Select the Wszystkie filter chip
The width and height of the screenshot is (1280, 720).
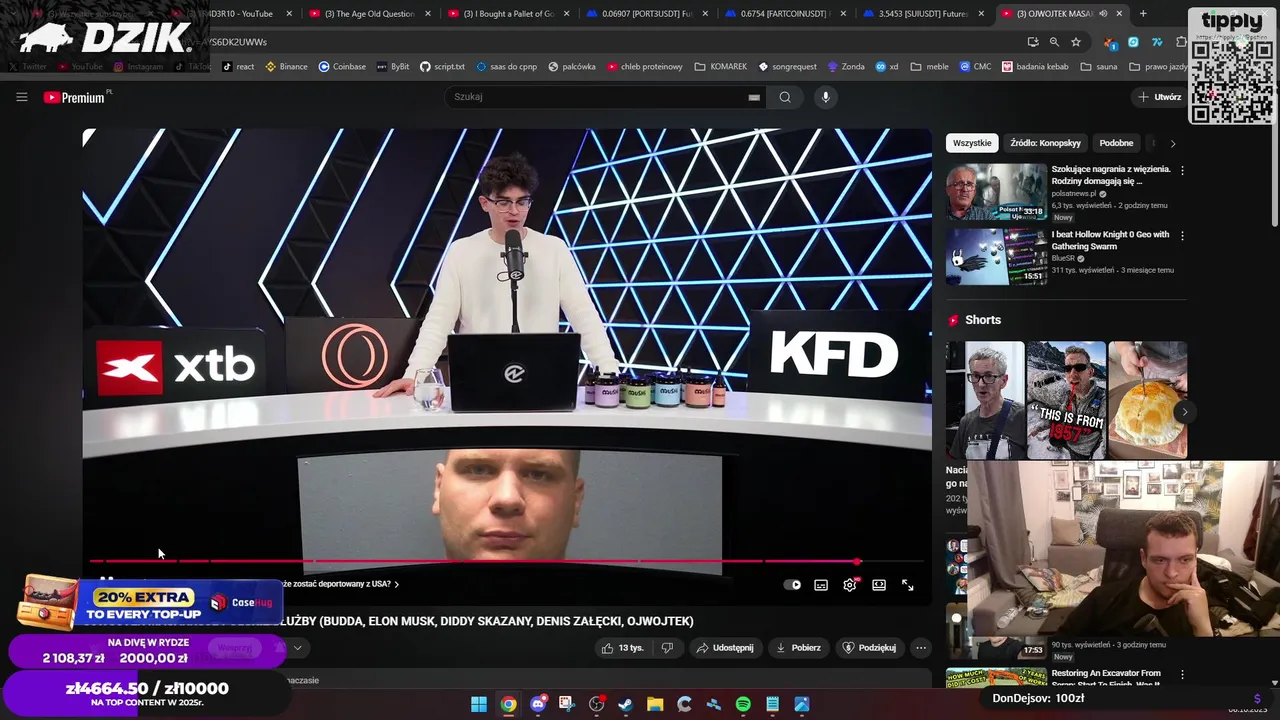coord(972,143)
